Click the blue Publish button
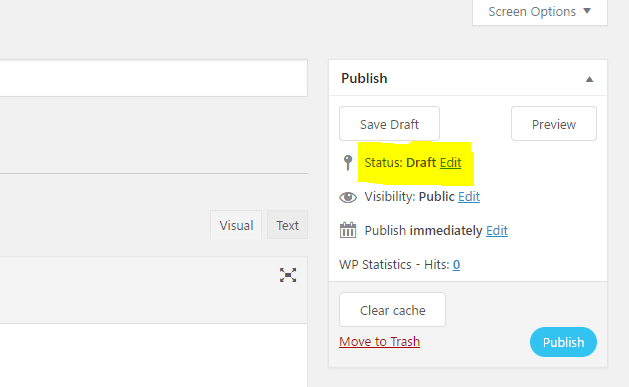 (563, 342)
